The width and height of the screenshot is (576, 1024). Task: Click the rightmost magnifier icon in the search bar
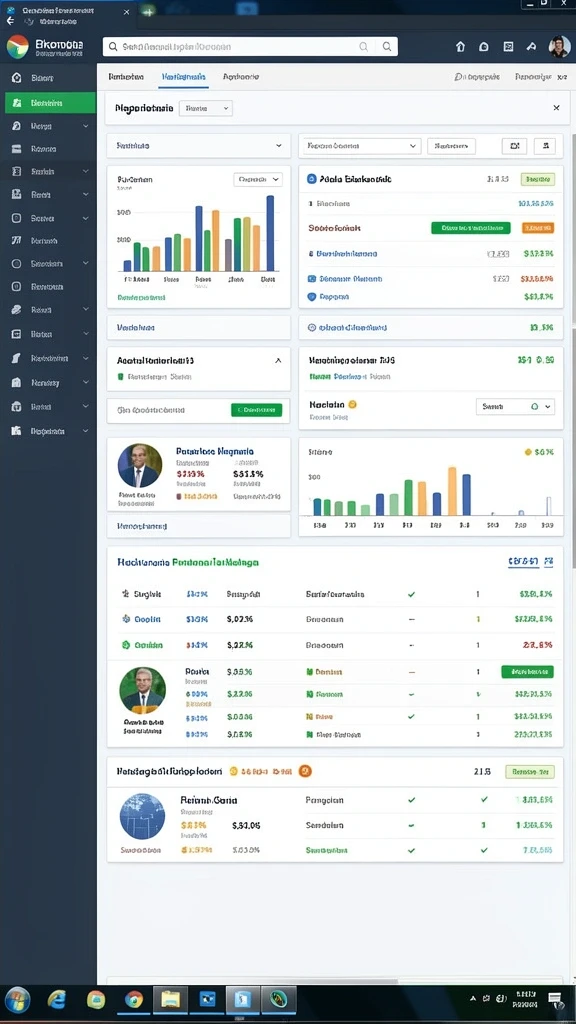[387, 46]
